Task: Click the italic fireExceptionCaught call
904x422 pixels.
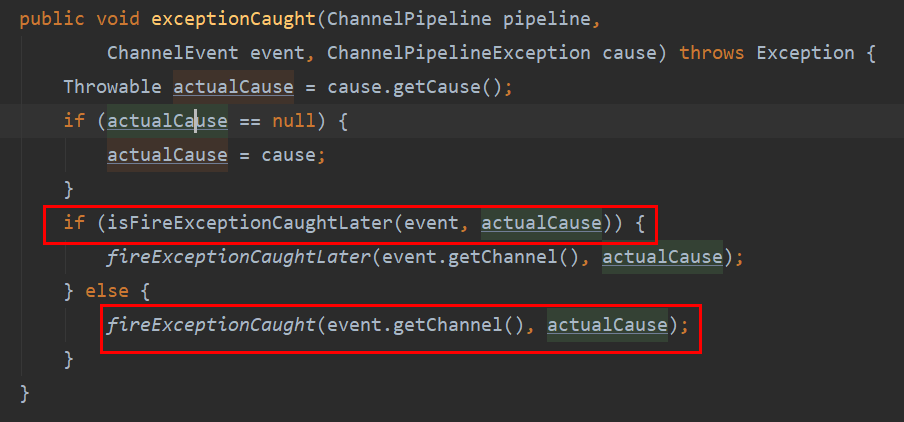Action: pyautogui.click(x=206, y=325)
